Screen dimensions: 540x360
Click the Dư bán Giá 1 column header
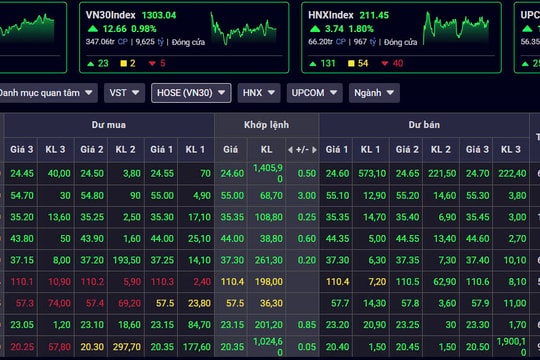pos(337,150)
